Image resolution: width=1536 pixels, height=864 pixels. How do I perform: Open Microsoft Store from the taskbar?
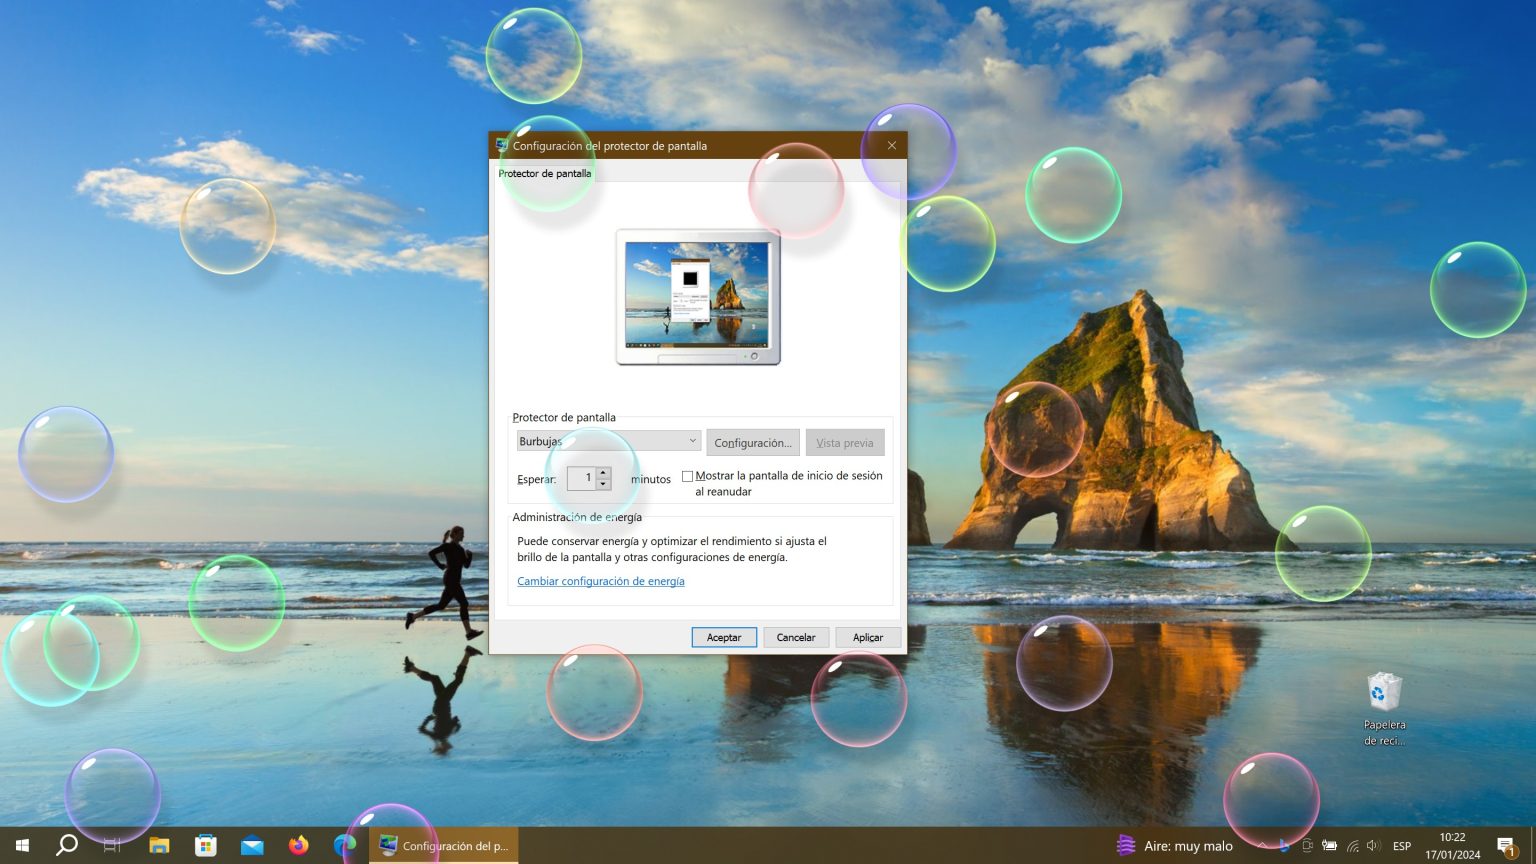tap(205, 846)
